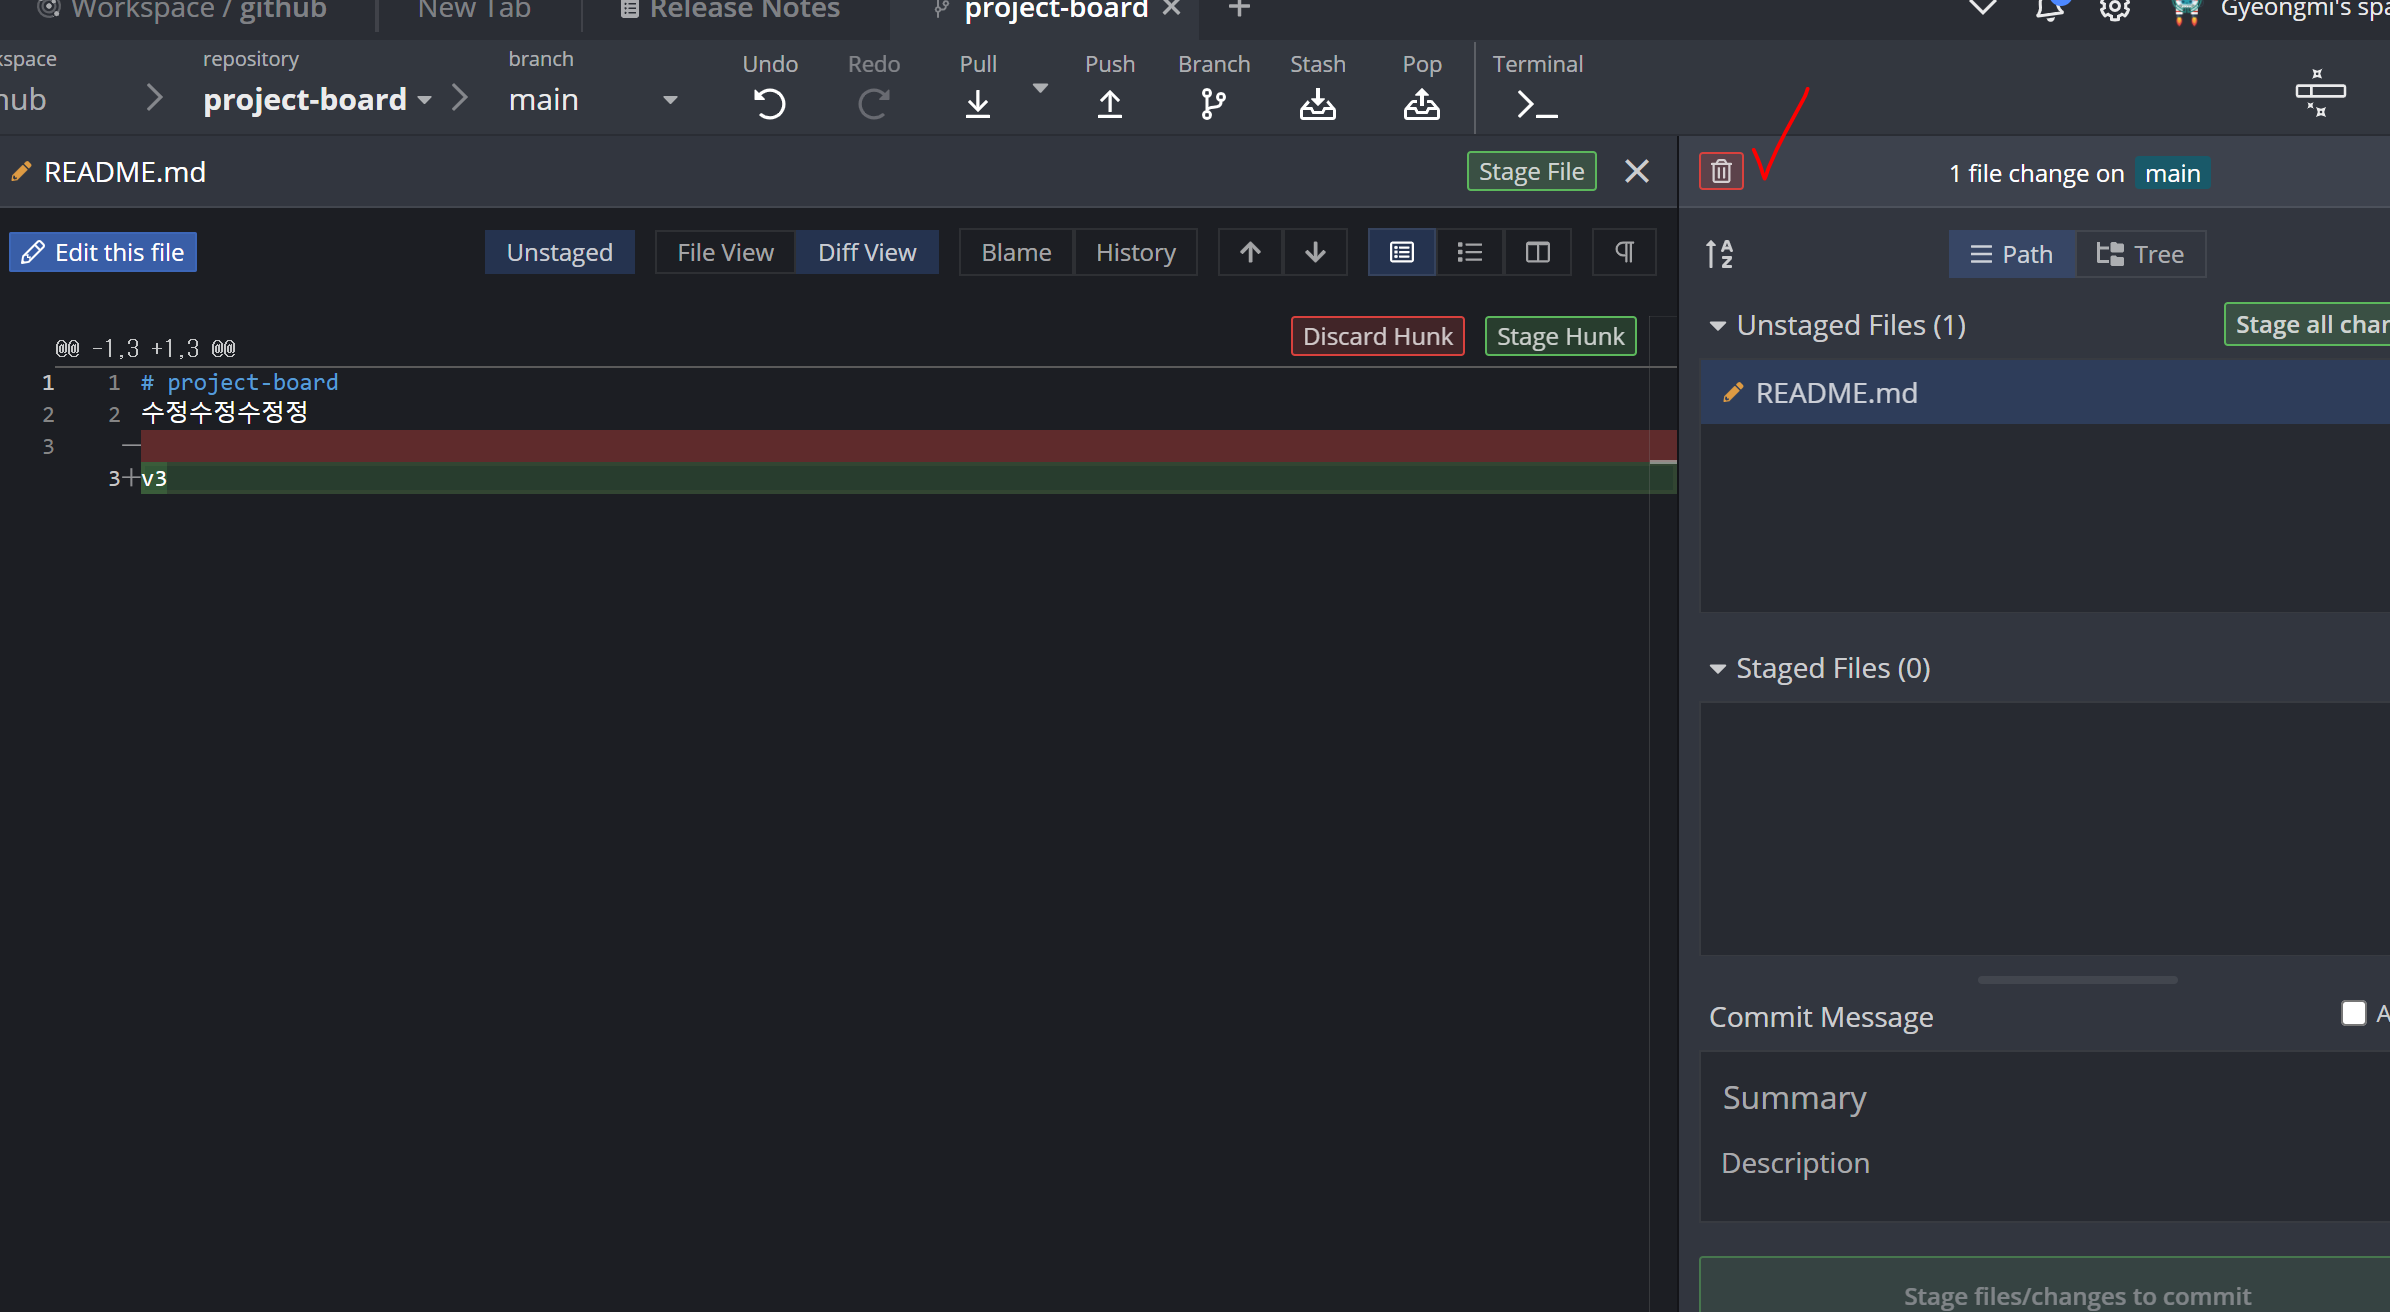Collapse the Unstaged Files section
The image size is (2390, 1312).
[1718, 326]
